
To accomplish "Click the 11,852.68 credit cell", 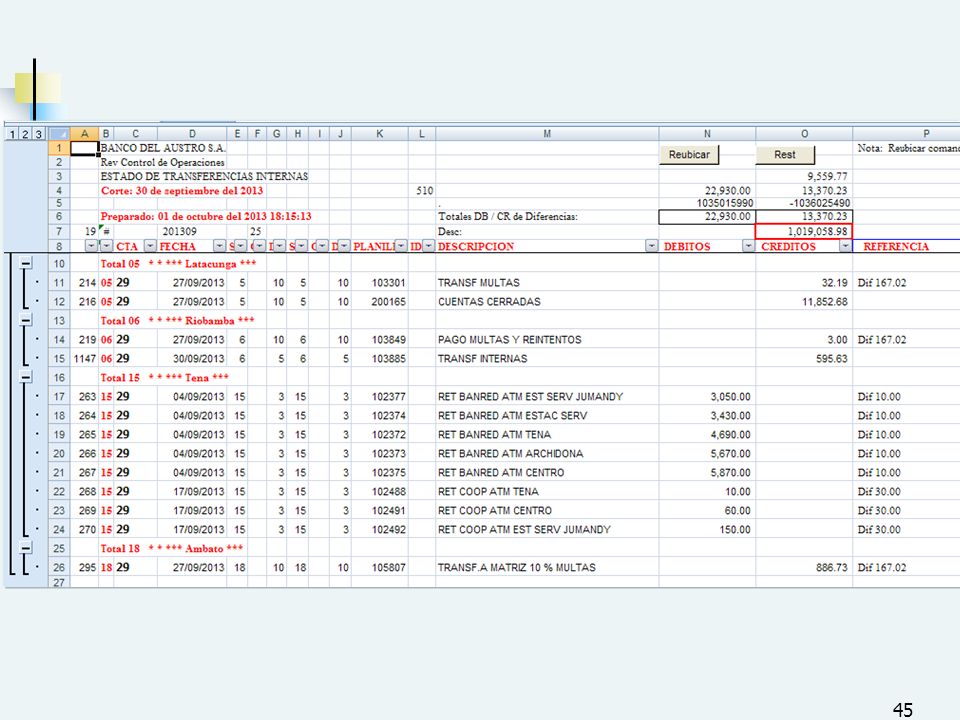I will click(x=804, y=302).
